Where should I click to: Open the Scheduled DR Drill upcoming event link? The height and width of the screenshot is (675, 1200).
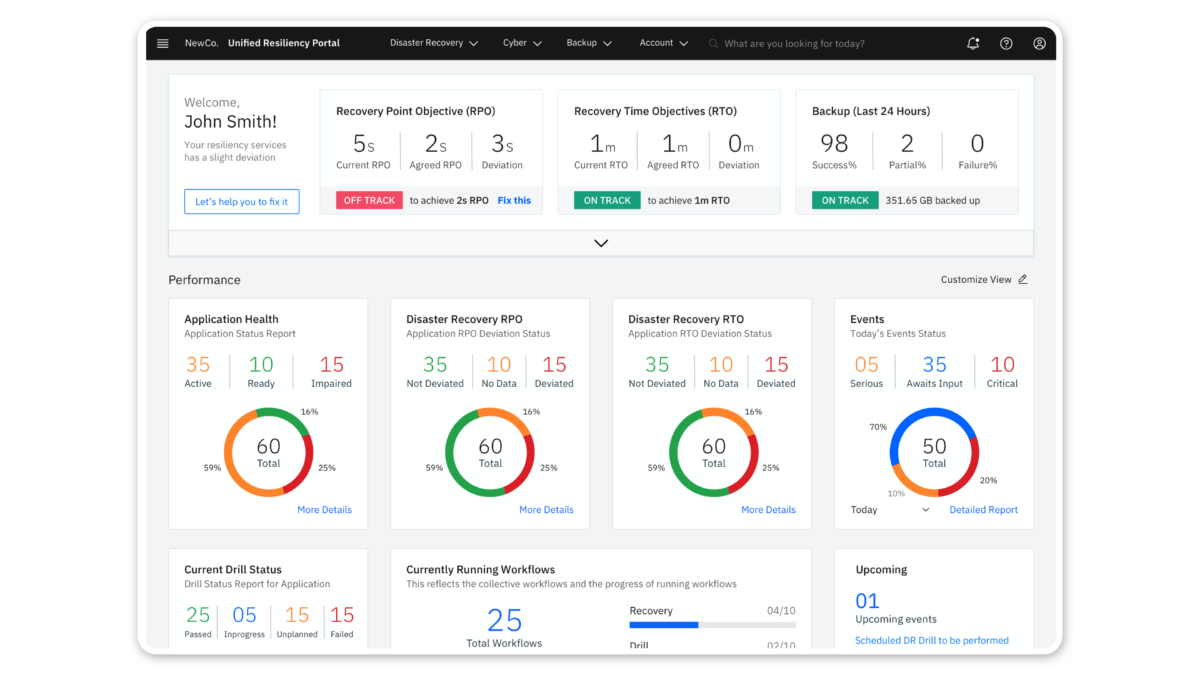point(931,640)
